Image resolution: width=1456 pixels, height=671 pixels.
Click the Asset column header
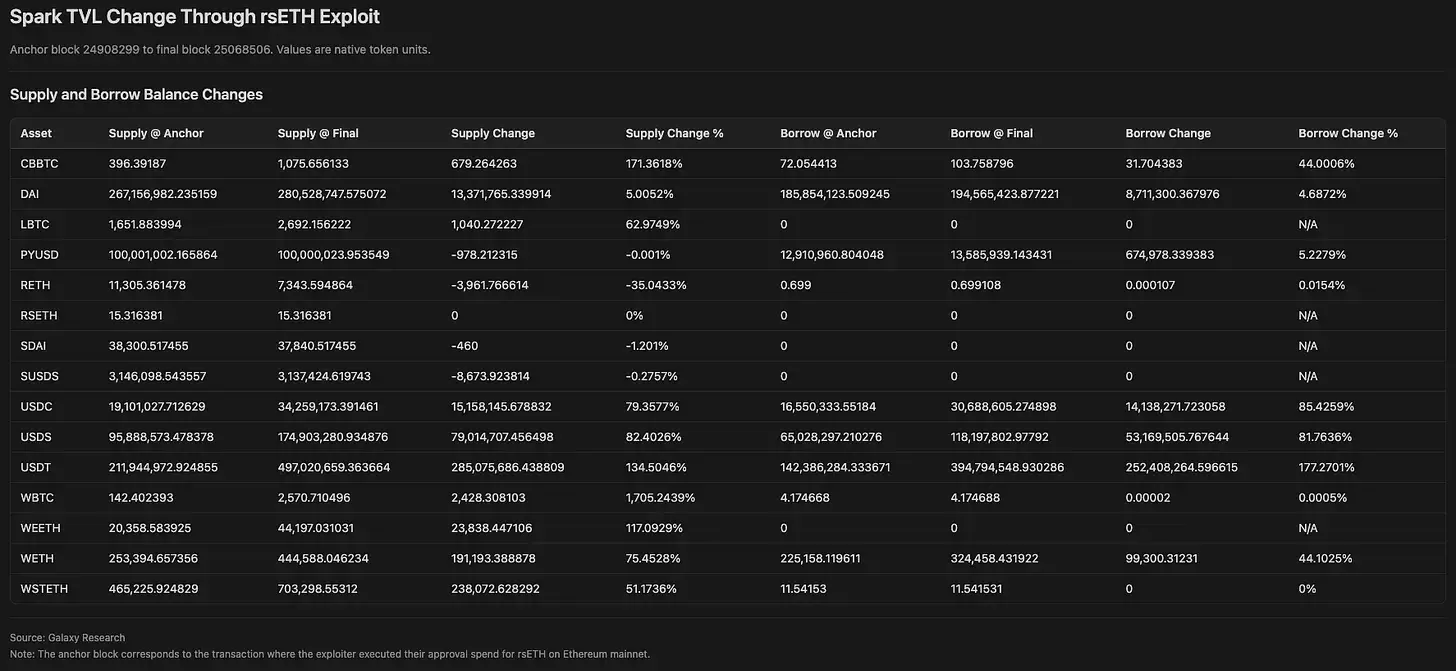(36, 133)
